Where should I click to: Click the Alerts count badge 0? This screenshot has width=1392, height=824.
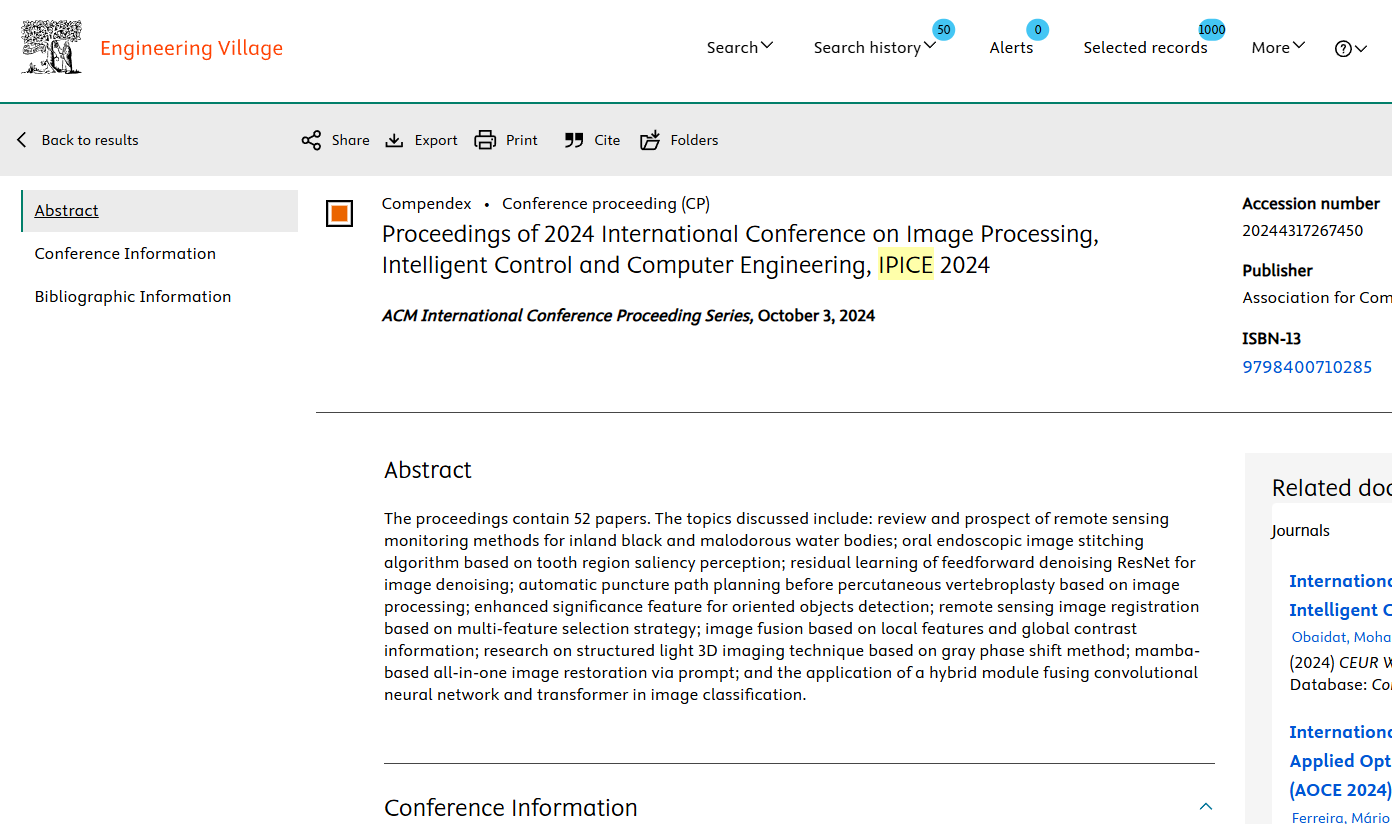click(x=1038, y=30)
